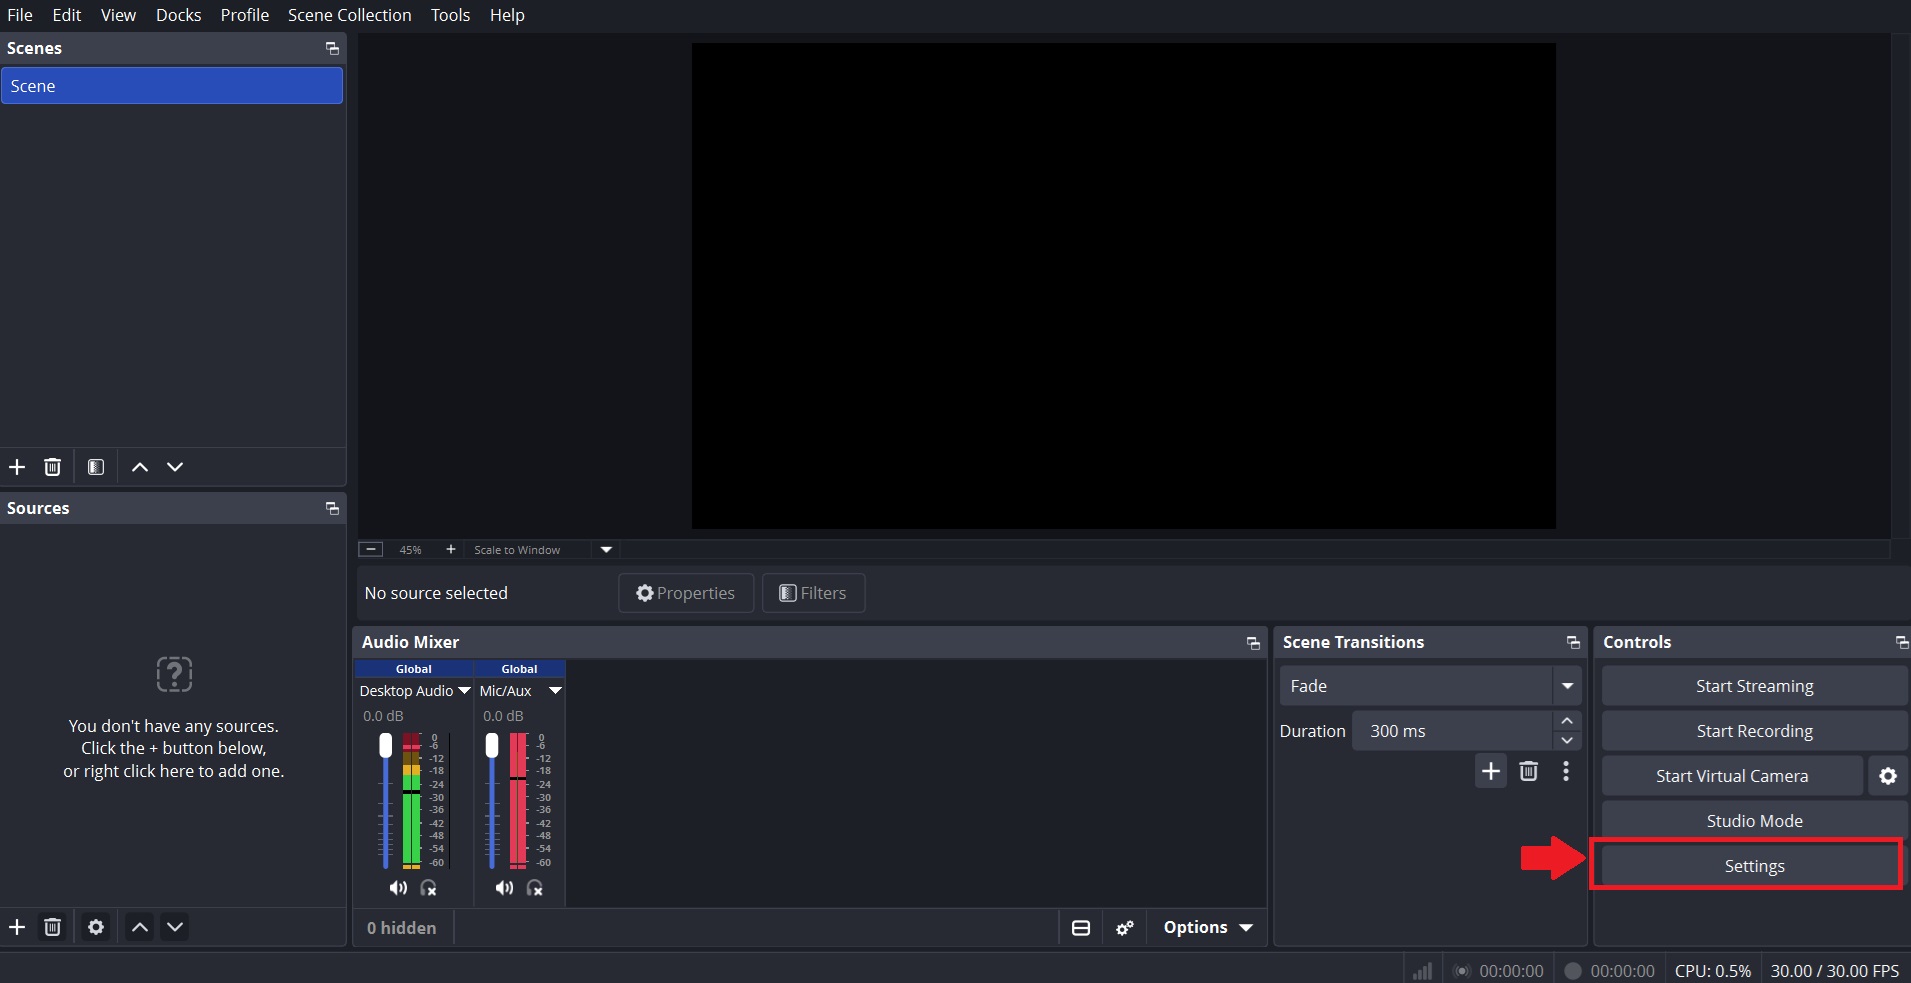Toggle Desktop Audio monitoring headphone icon
This screenshot has height=983, width=1911.
429,888
